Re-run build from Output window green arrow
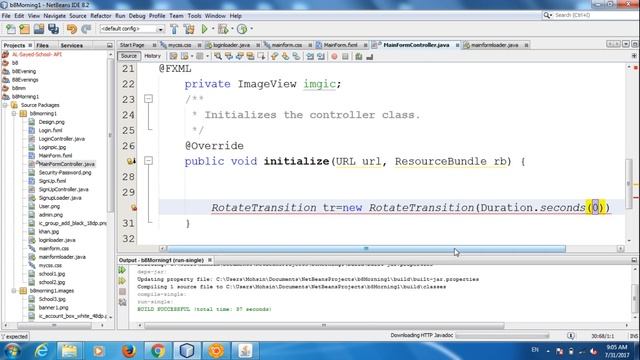640x360 pixels. click(x=122, y=270)
